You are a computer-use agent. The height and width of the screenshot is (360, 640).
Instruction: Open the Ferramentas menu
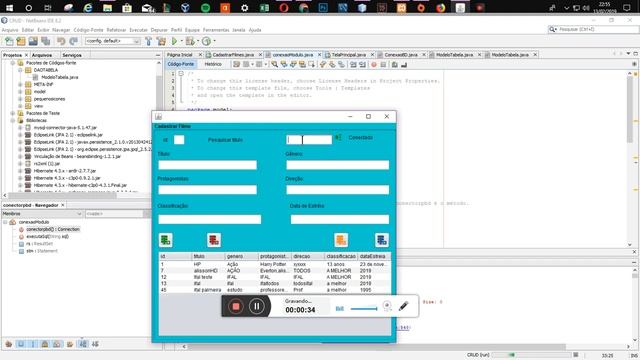[216, 30]
